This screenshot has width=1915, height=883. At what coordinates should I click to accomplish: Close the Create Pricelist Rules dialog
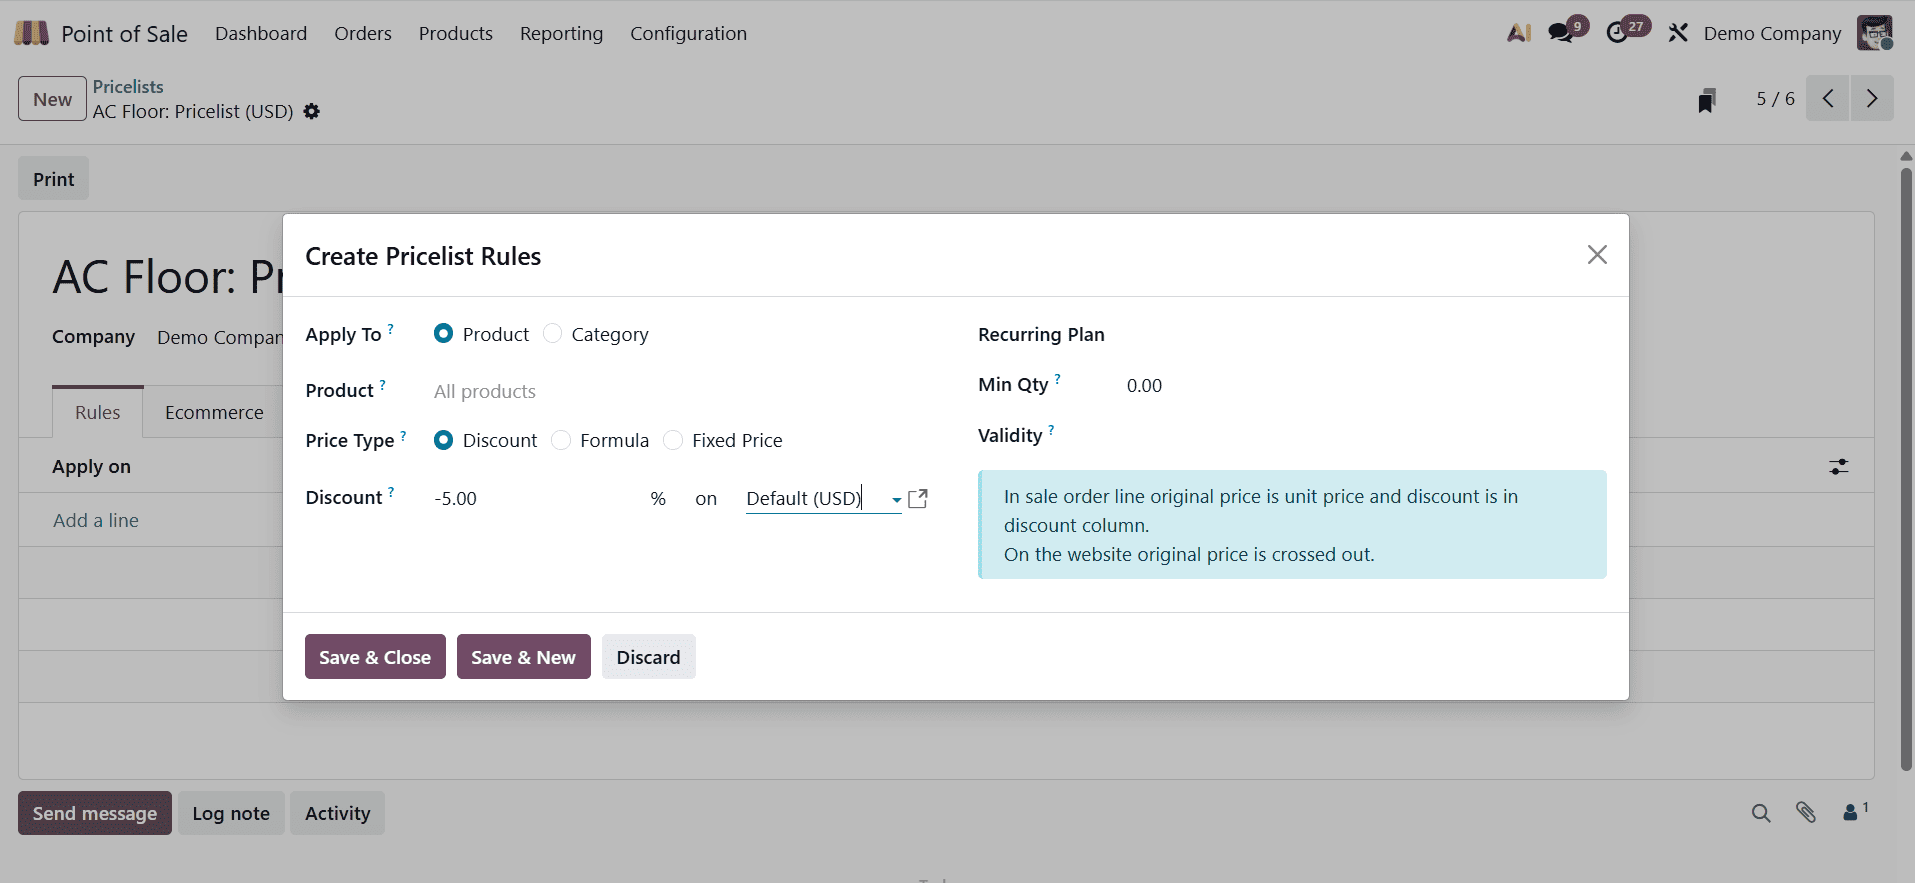coord(1597,255)
